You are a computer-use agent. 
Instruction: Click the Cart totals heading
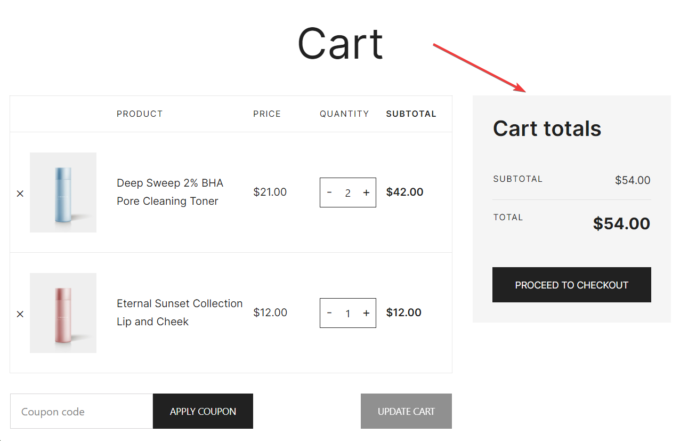(547, 129)
